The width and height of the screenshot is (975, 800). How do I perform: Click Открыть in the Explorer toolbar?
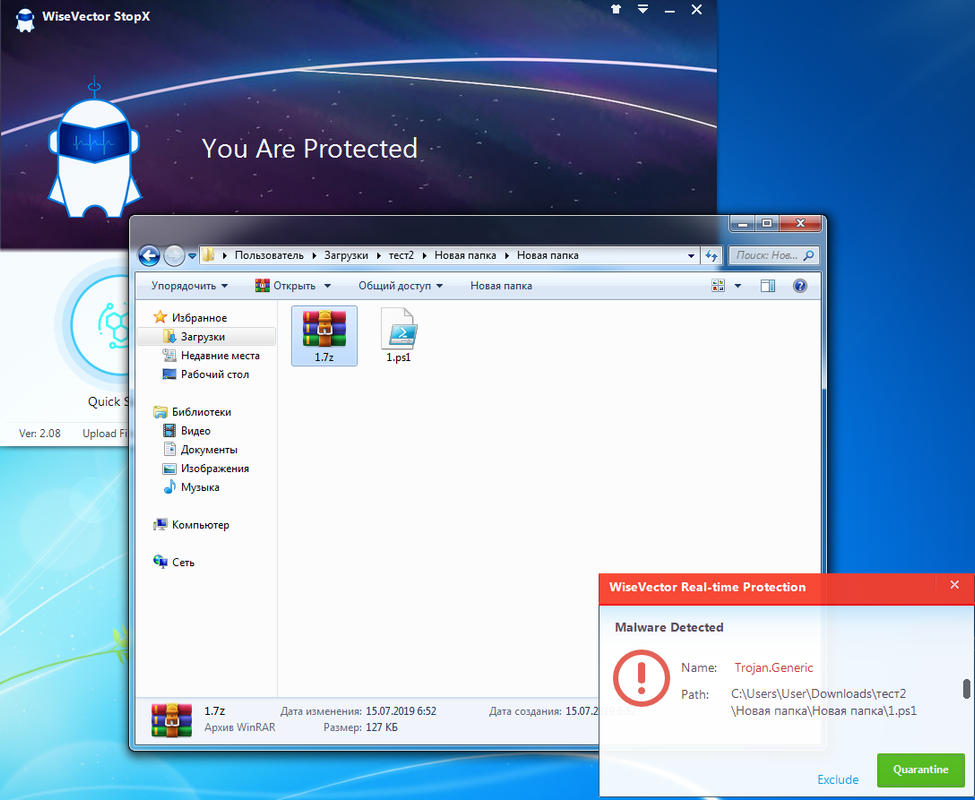(x=285, y=286)
